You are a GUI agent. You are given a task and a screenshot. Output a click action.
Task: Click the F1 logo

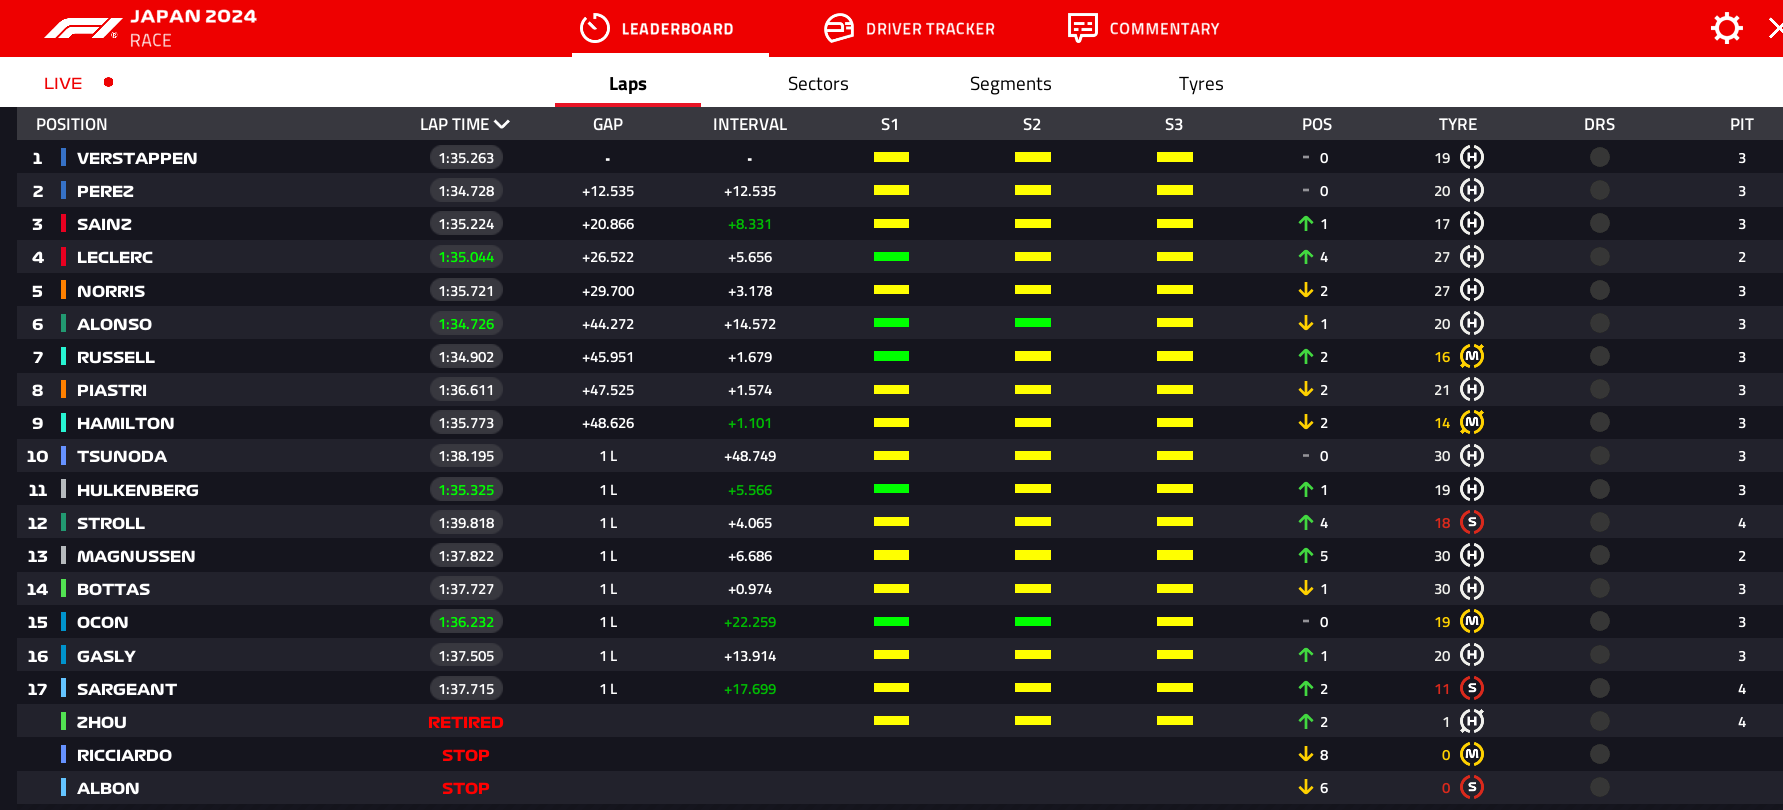click(82, 28)
